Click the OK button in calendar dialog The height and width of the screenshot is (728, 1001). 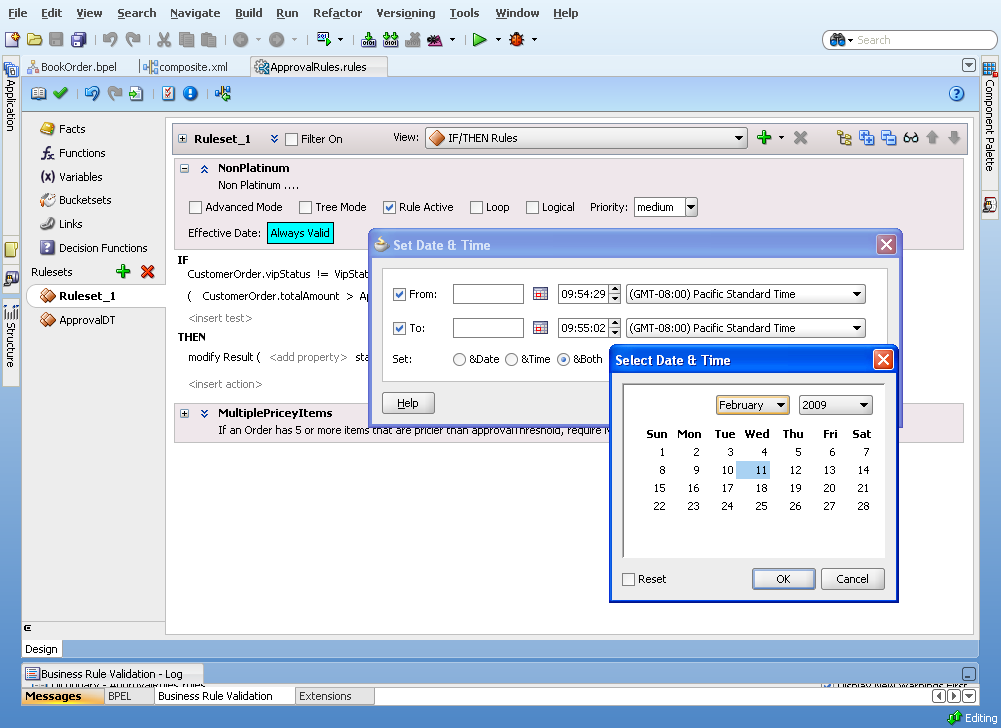783,579
